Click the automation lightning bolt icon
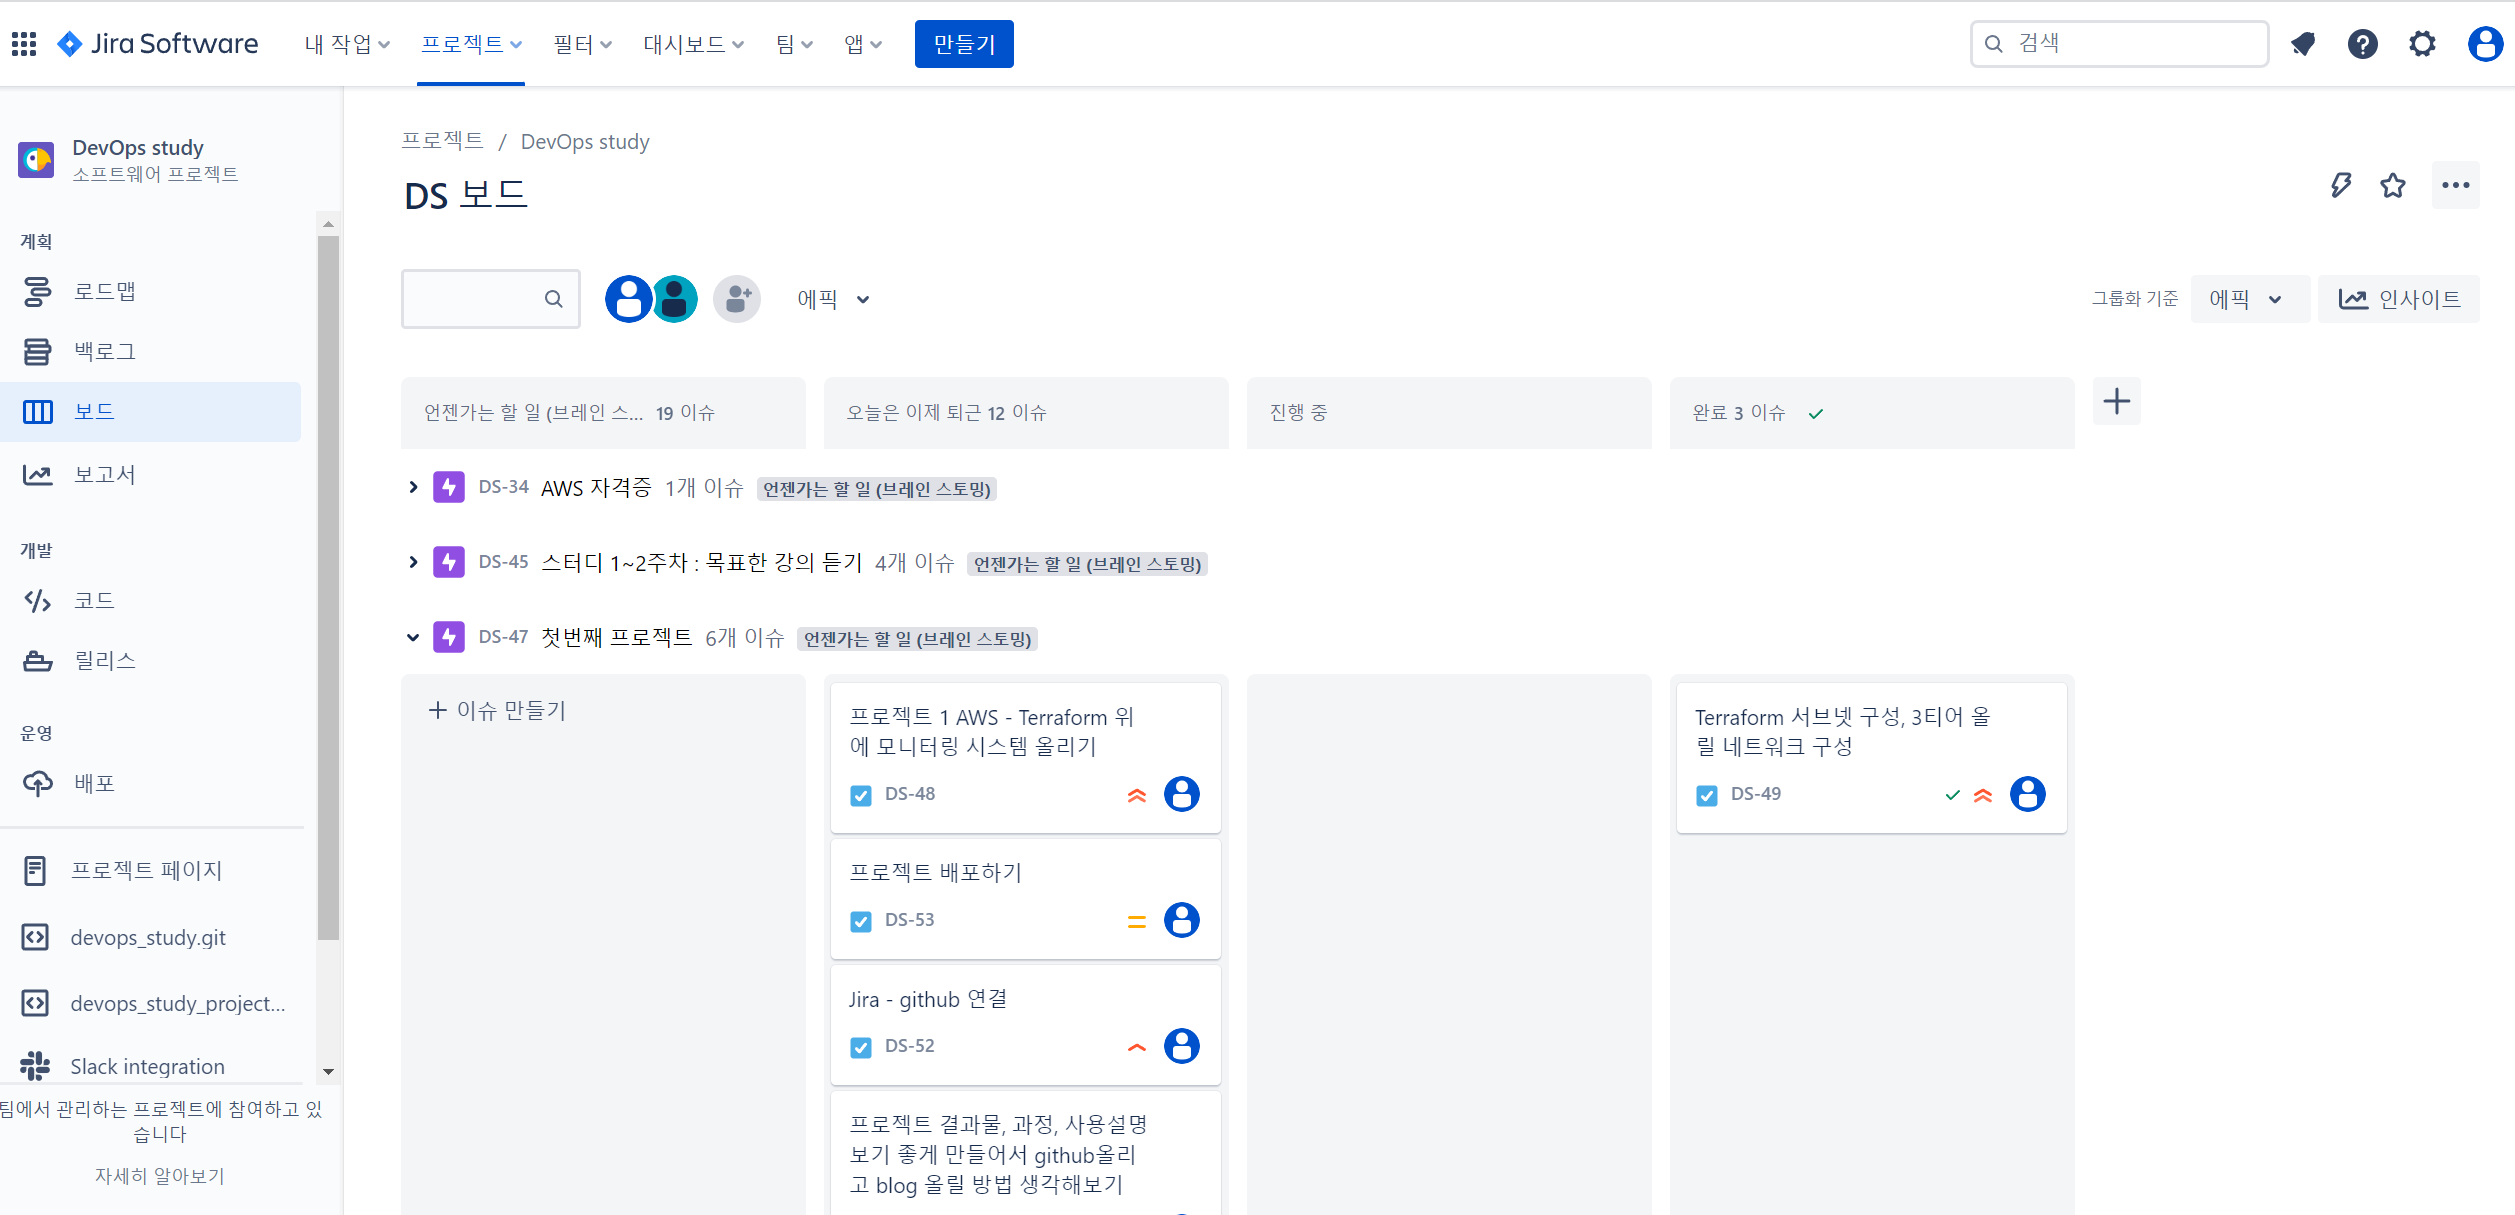This screenshot has width=2515, height=1215. coord(2340,185)
